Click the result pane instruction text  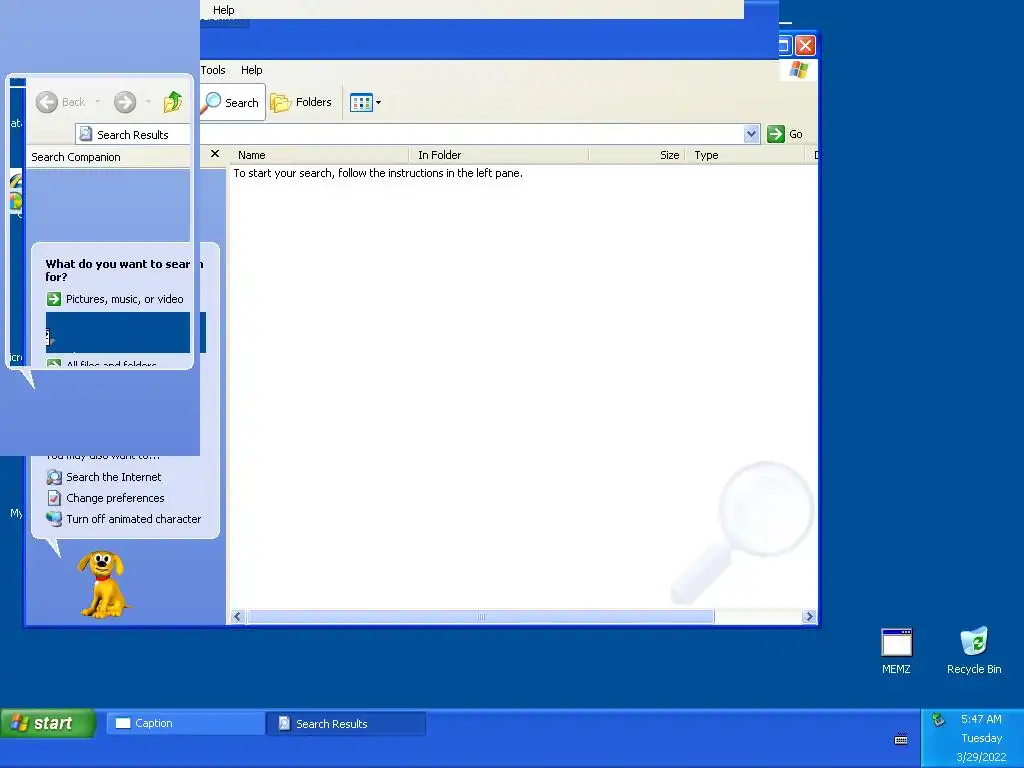pyautogui.click(x=377, y=173)
